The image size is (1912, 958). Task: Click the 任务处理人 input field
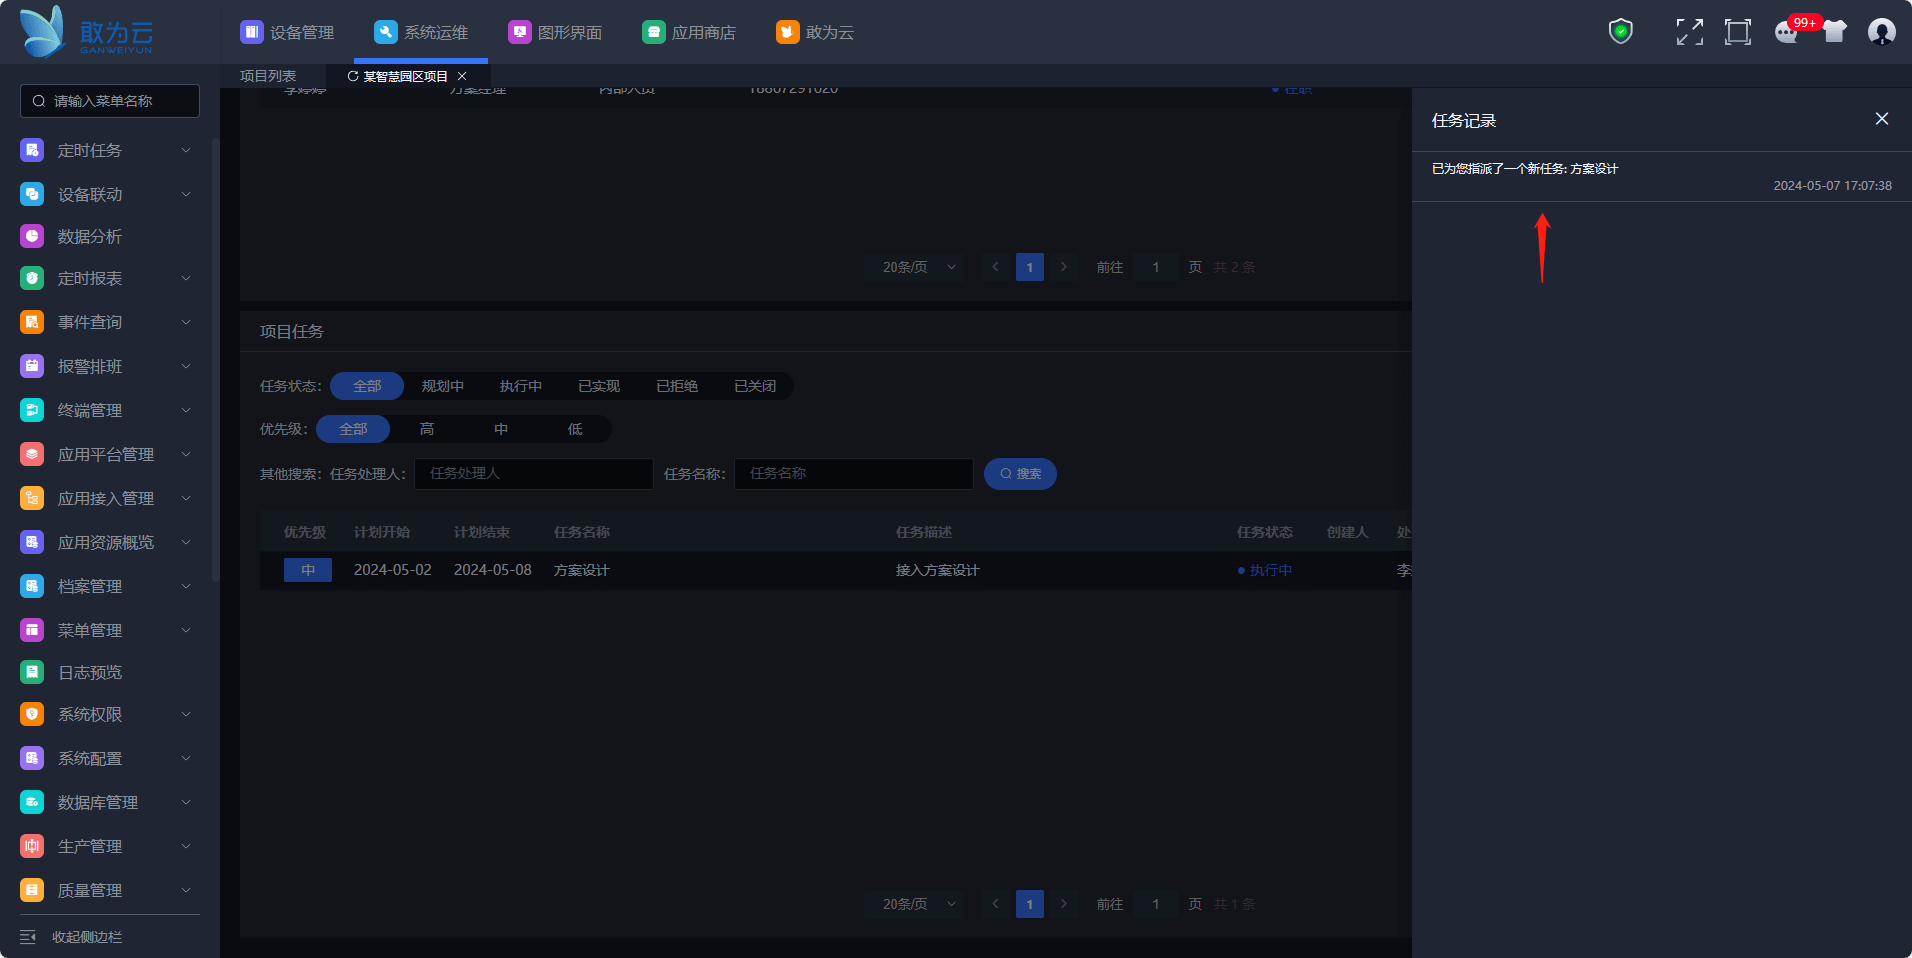[x=533, y=474]
